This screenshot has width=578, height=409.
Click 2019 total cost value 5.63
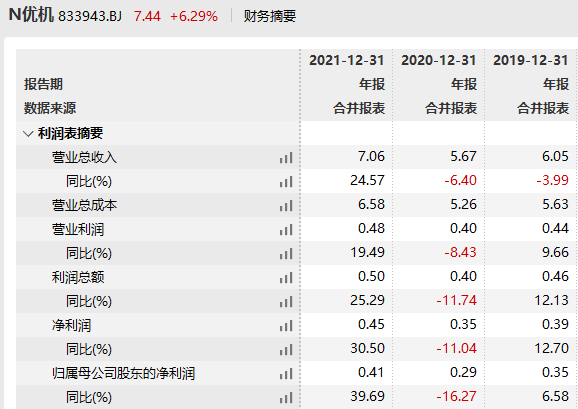[x=555, y=204]
